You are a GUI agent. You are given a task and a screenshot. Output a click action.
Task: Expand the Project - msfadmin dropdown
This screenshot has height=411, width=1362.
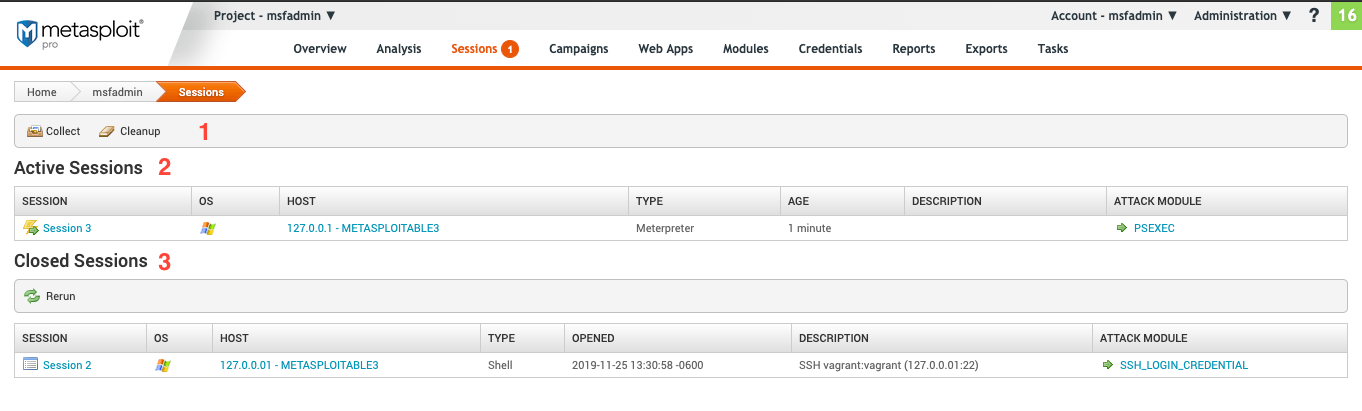pyautogui.click(x=275, y=15)
